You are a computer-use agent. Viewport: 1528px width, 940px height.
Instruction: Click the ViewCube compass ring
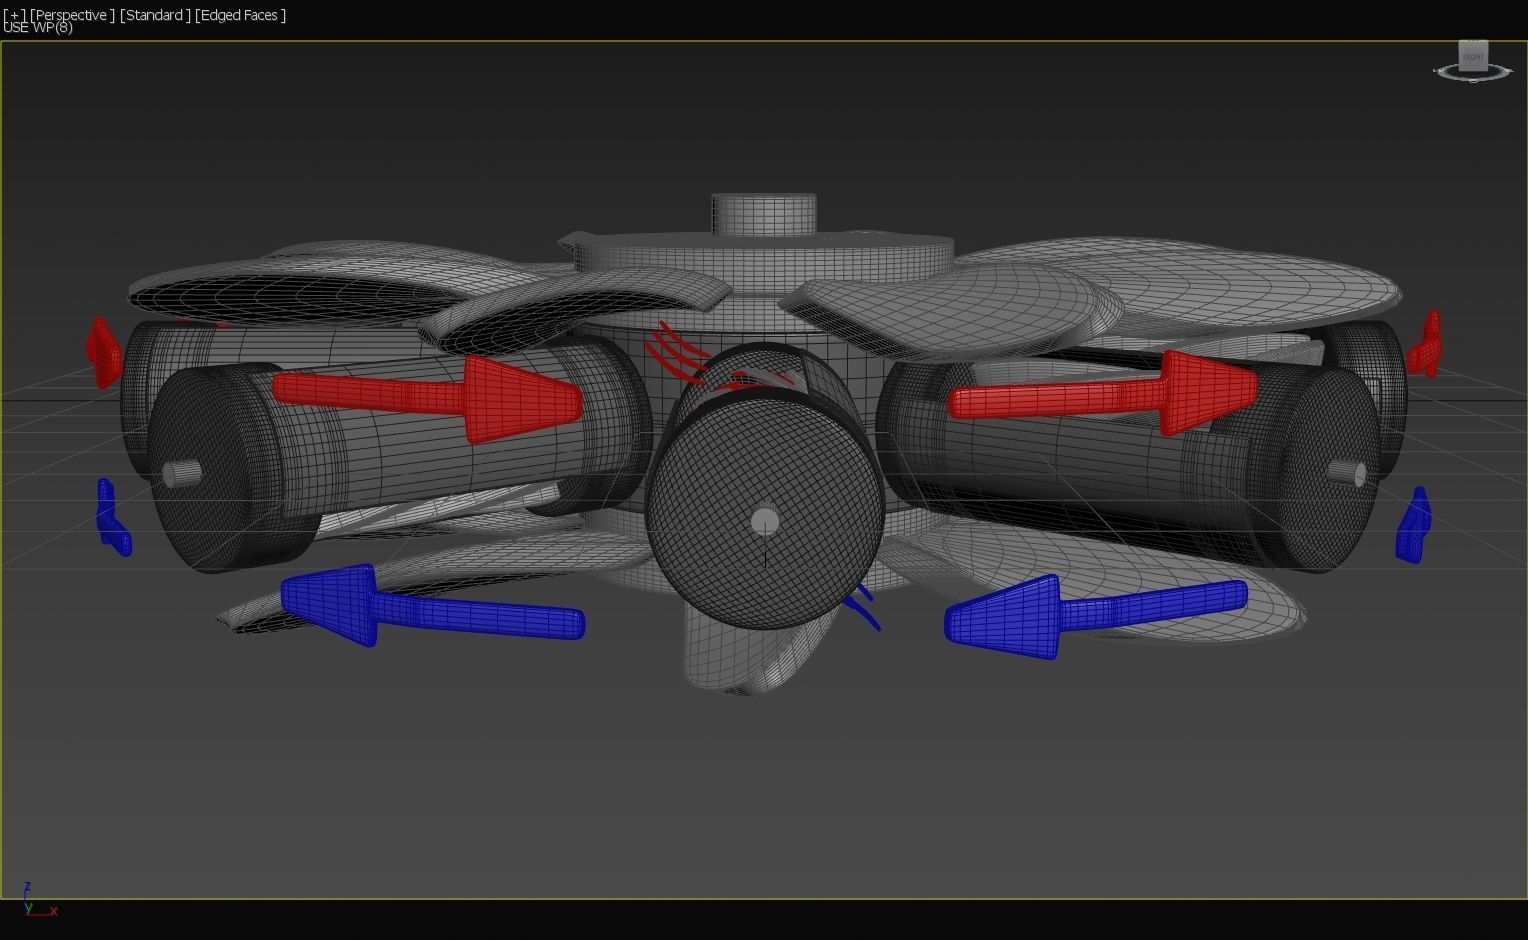point(1473,73)
